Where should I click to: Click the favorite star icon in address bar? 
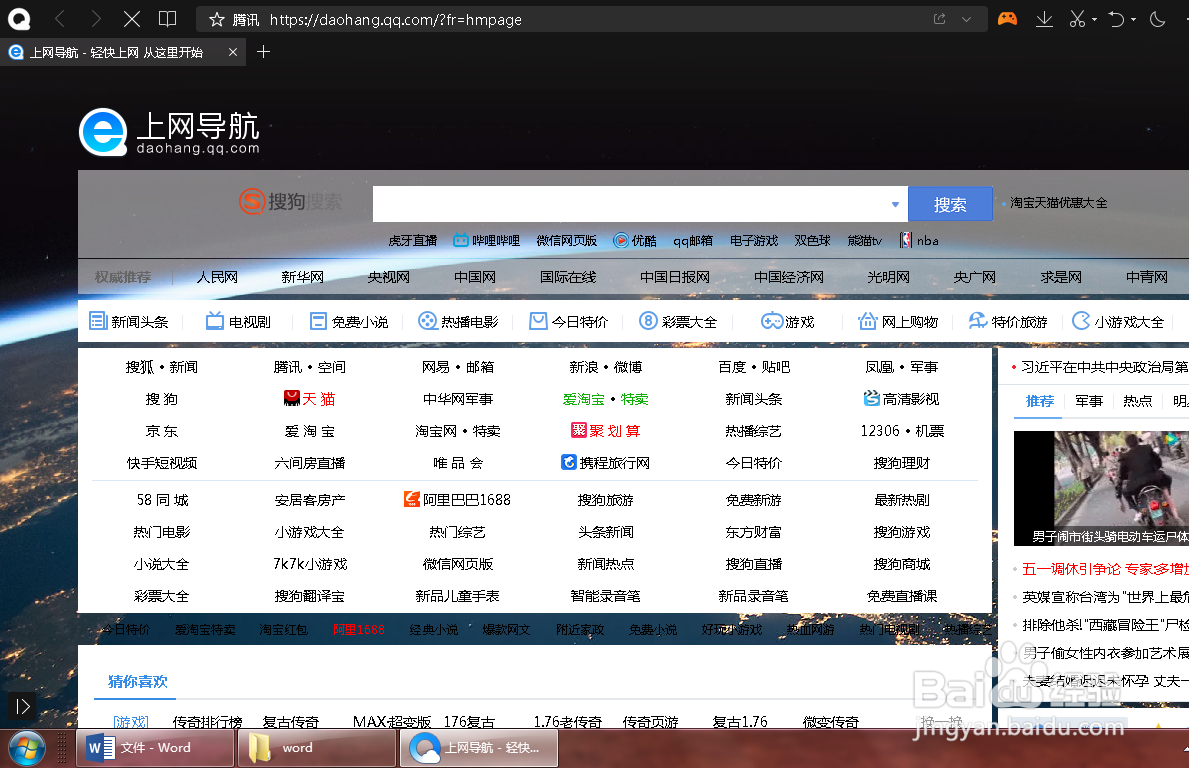click(x=217, y=20)
